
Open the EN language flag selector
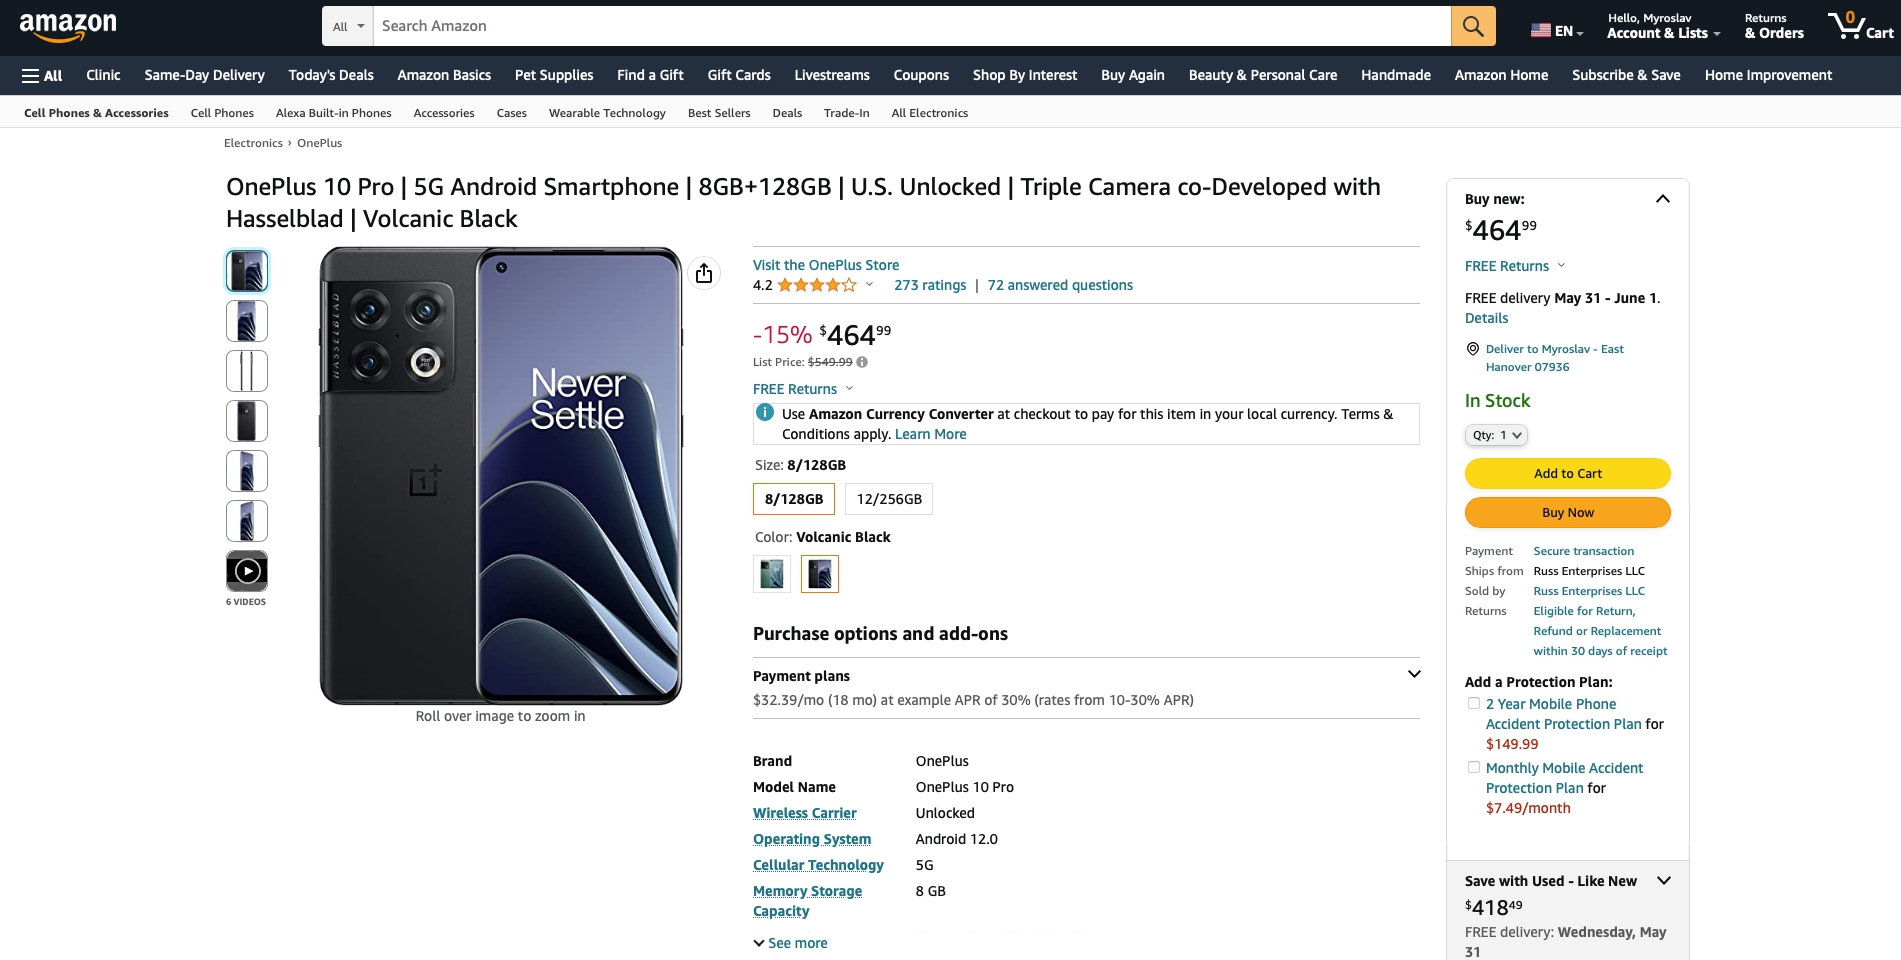(x=1556, y=31)
